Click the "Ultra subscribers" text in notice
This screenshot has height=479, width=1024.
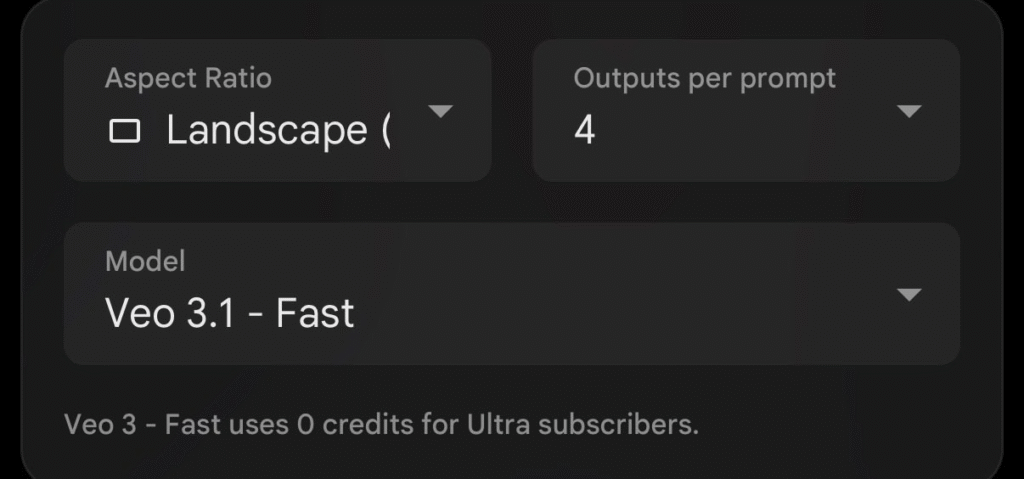click(x=582, y=424)
